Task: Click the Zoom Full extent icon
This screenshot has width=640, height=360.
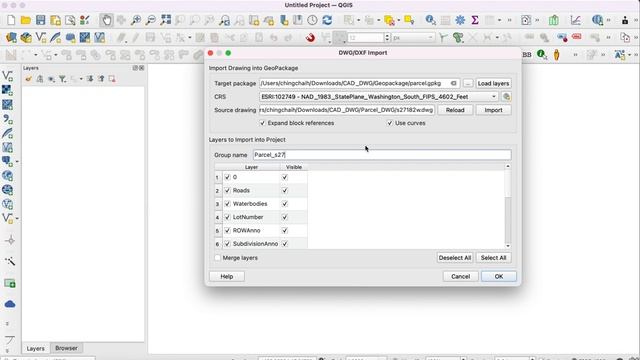Action: point(166,20)
